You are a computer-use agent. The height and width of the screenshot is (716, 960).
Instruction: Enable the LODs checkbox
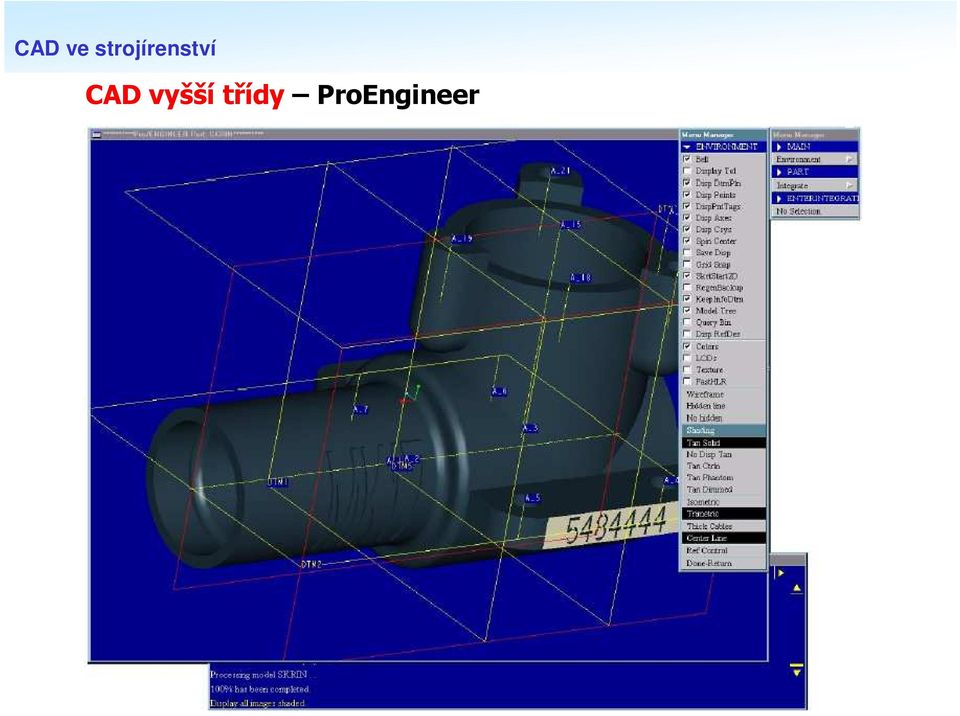[687, 358]
